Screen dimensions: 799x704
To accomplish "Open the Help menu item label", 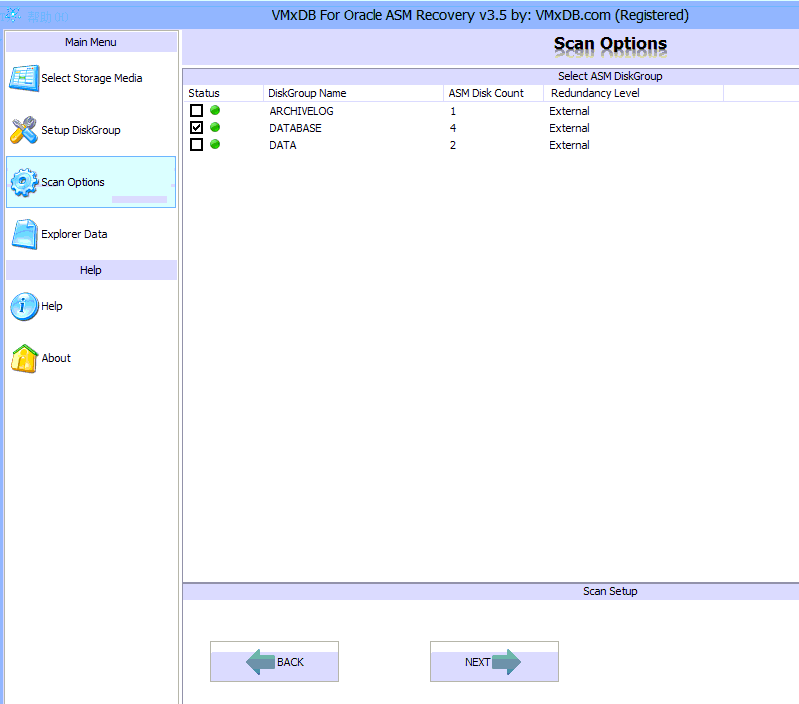I will pos(51,306).
